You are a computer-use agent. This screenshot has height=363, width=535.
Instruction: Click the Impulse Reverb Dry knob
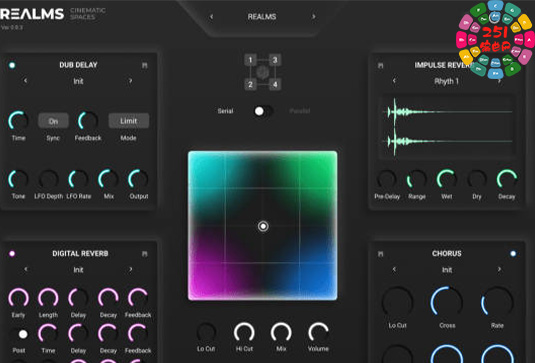click(x=477, y=179)
